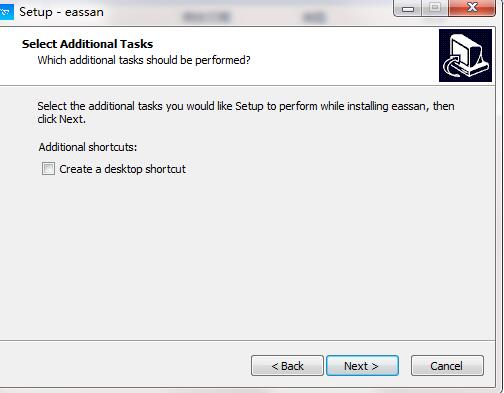Cancel the eassan installation
Image resolution: width=504 pixels, height=393 pixels.
pos(447,366)
